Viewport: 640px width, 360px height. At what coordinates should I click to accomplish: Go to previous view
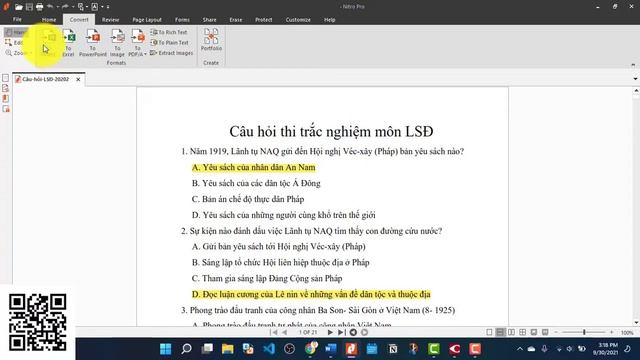click(x=353, y=332)
